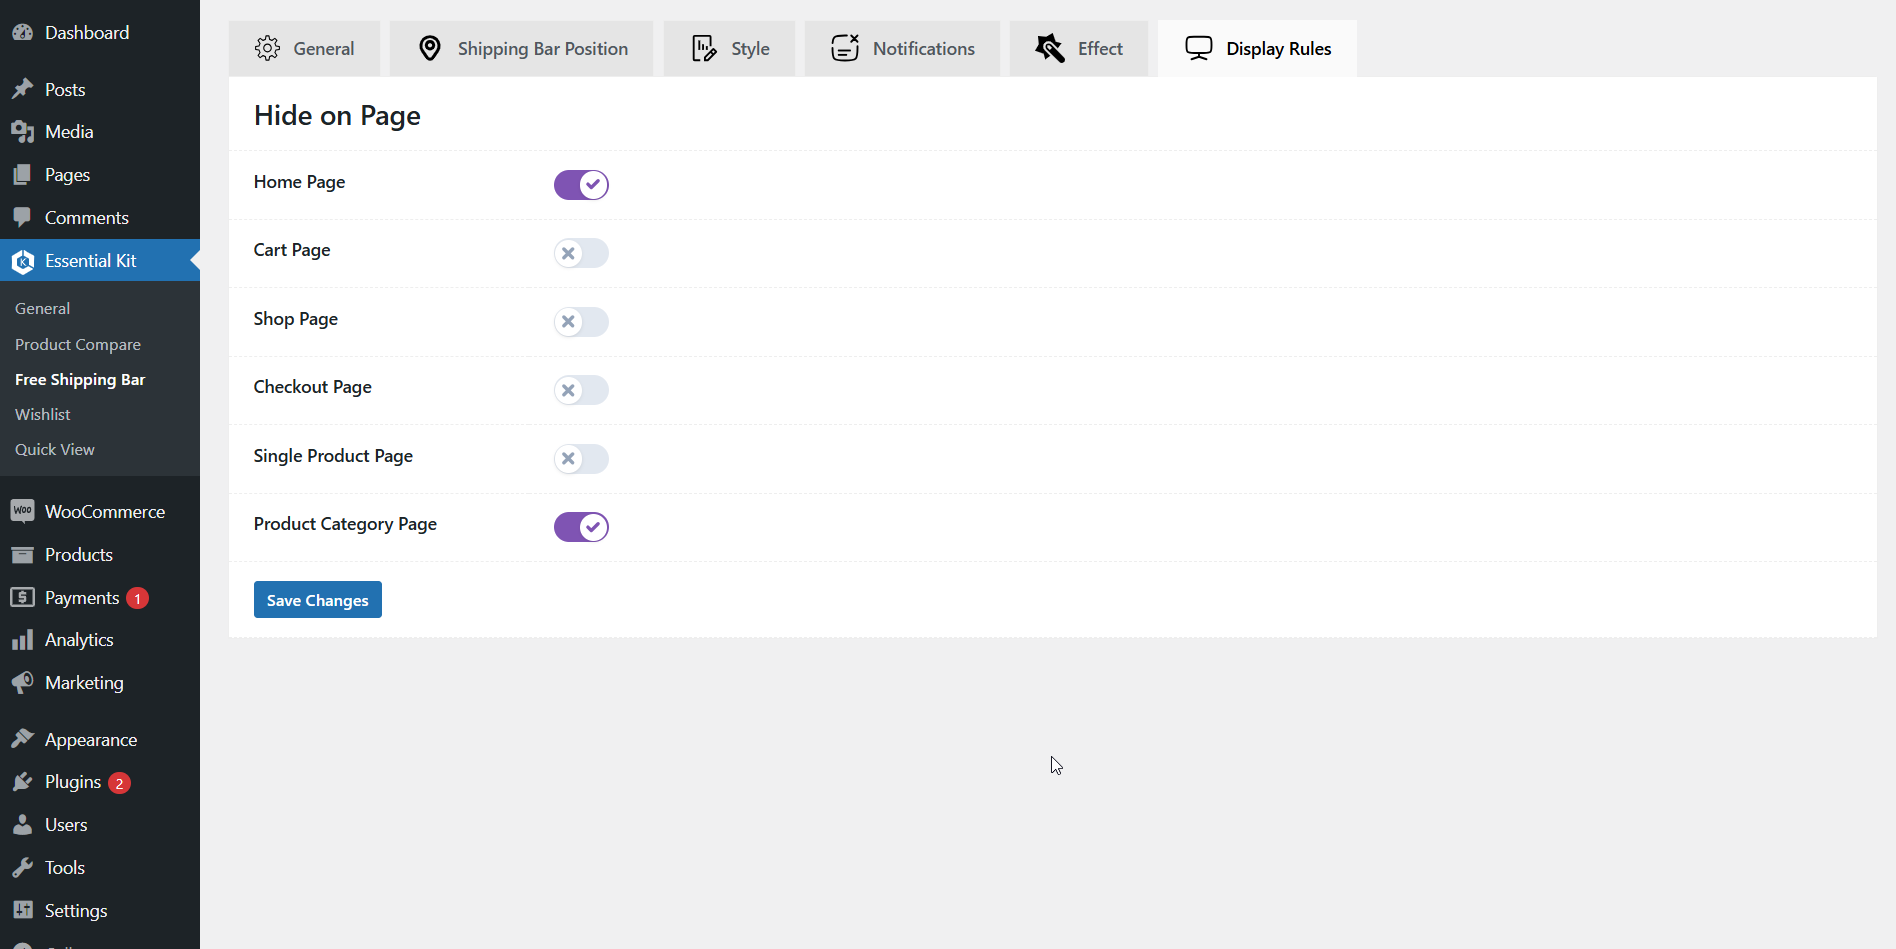Disable the Home Page hide toggle

(581, 185)
